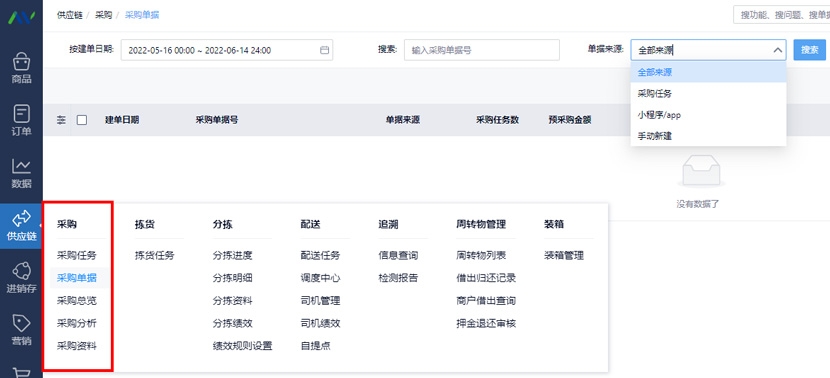Open 分拣绩效 in the menu

[x=232, y=323]
